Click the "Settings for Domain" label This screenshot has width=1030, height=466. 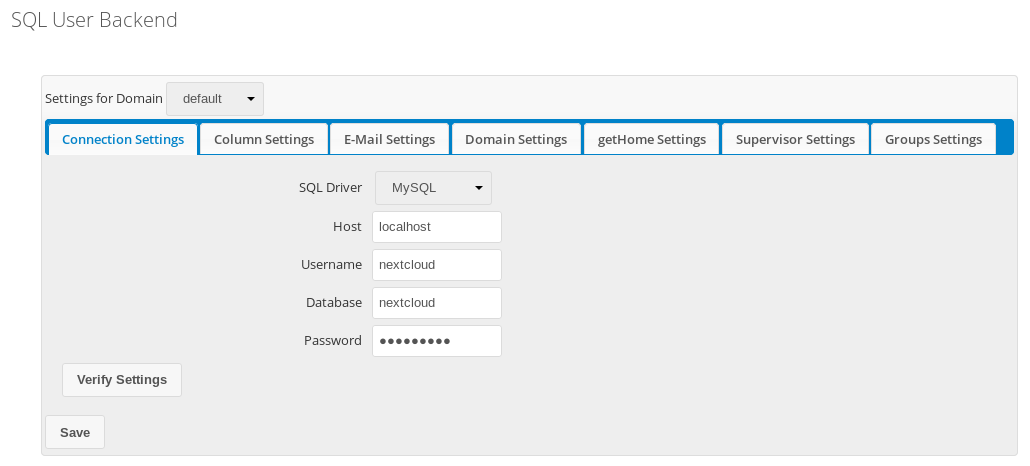[x=104, y=99]
